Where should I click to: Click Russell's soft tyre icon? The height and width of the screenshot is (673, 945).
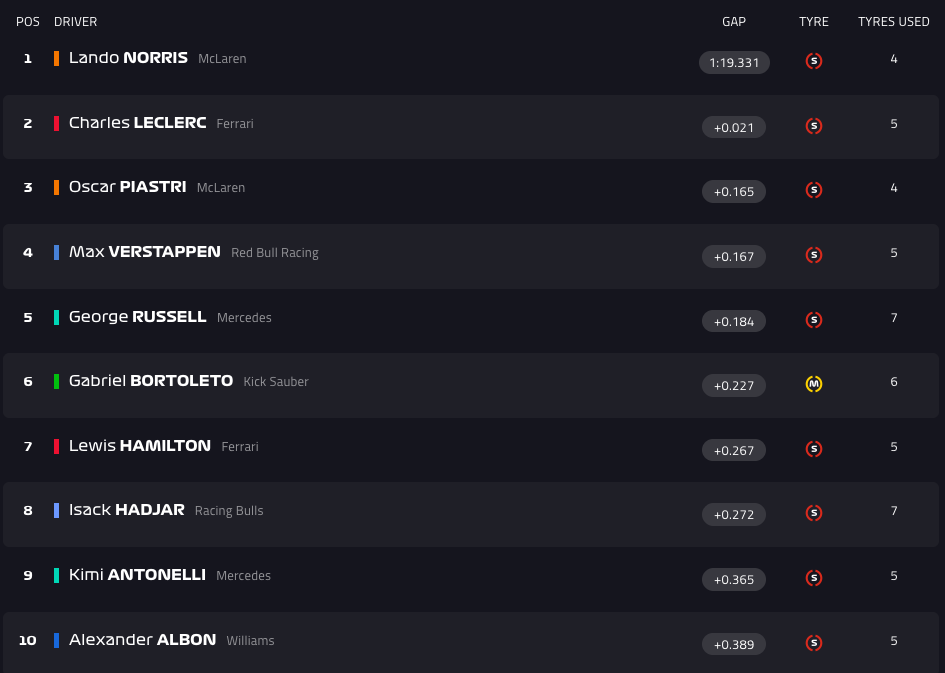click(x=814, y=320)
